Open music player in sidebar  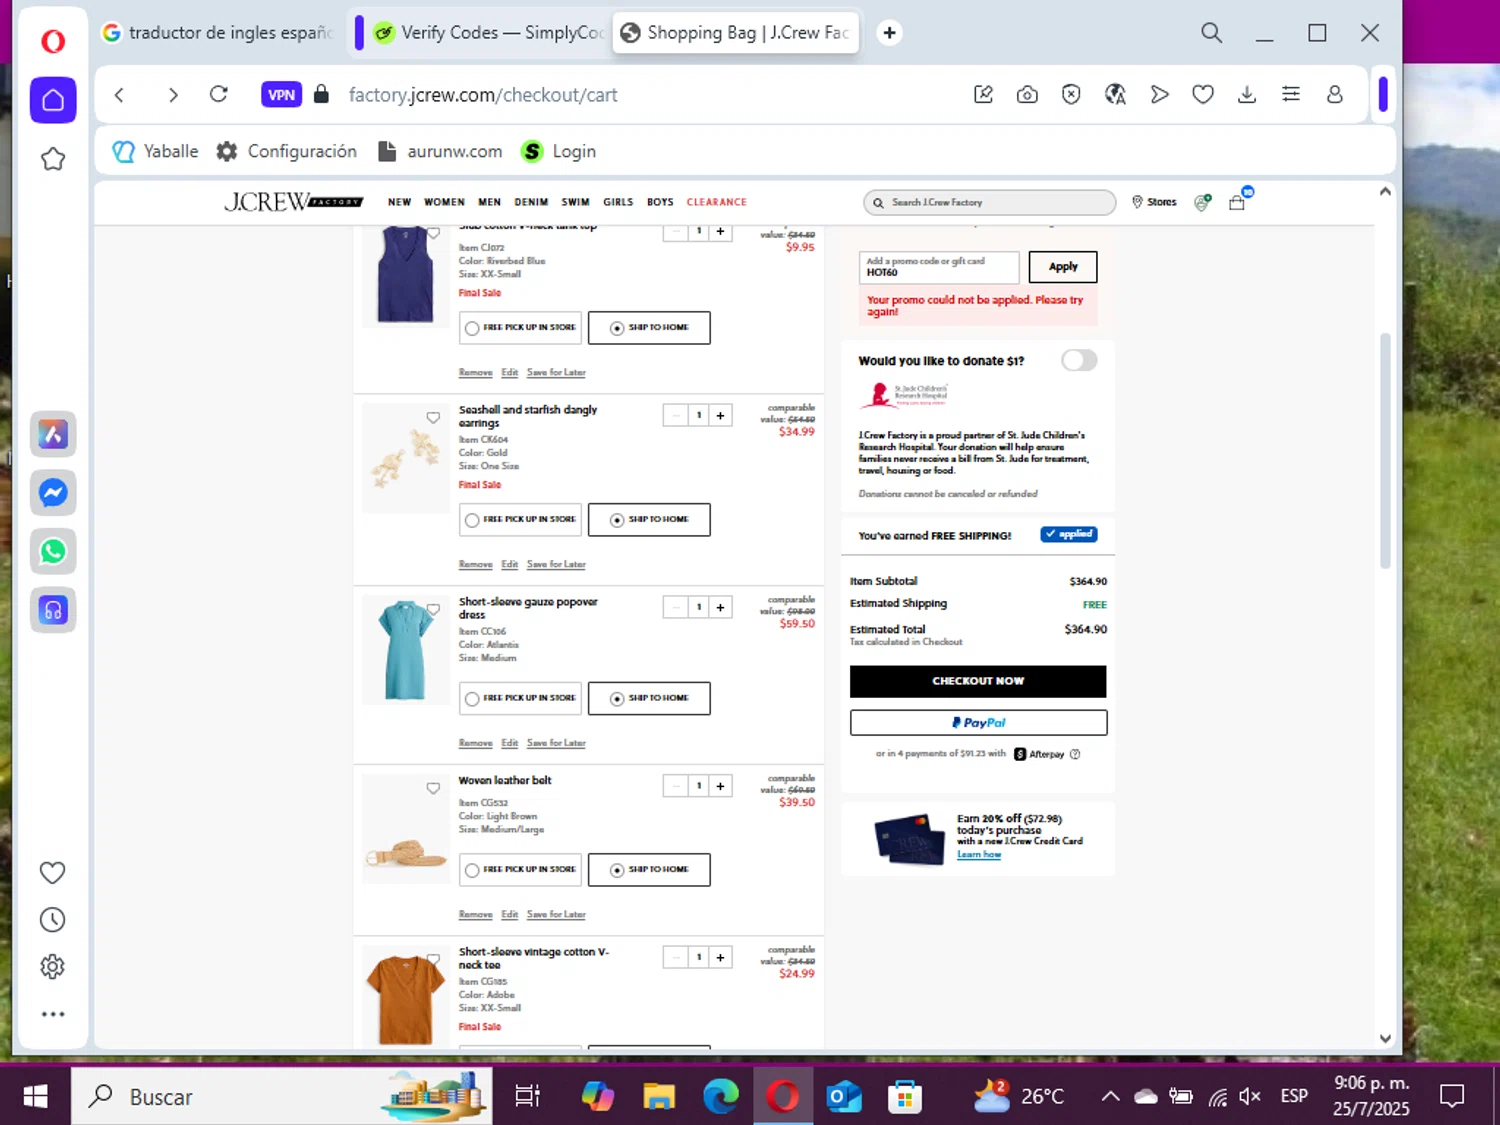coord(53,610)
